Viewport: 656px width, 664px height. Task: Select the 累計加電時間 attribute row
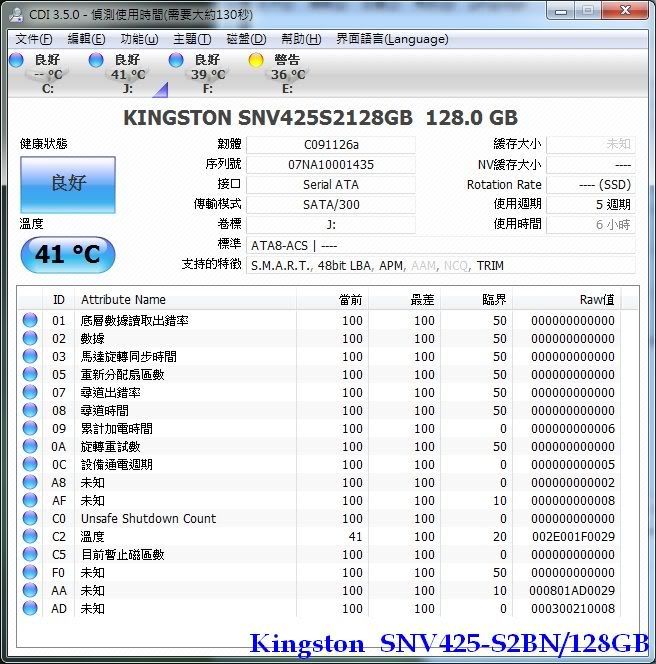pos(319,429)
